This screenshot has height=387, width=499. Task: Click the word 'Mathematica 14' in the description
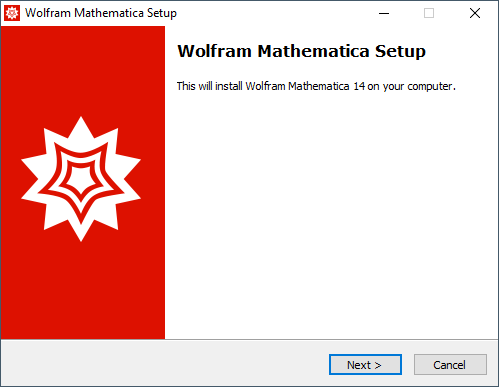pos(327,86)
